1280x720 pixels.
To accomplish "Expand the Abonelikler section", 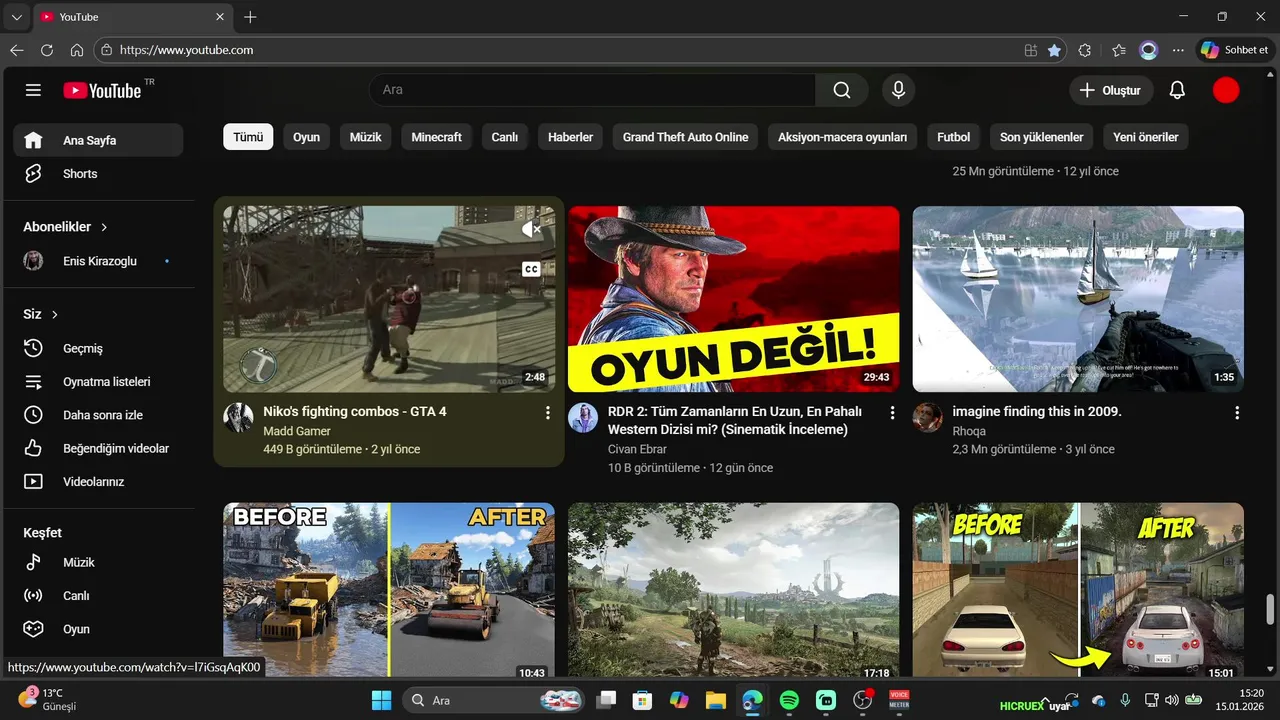I will click(66, 227).
